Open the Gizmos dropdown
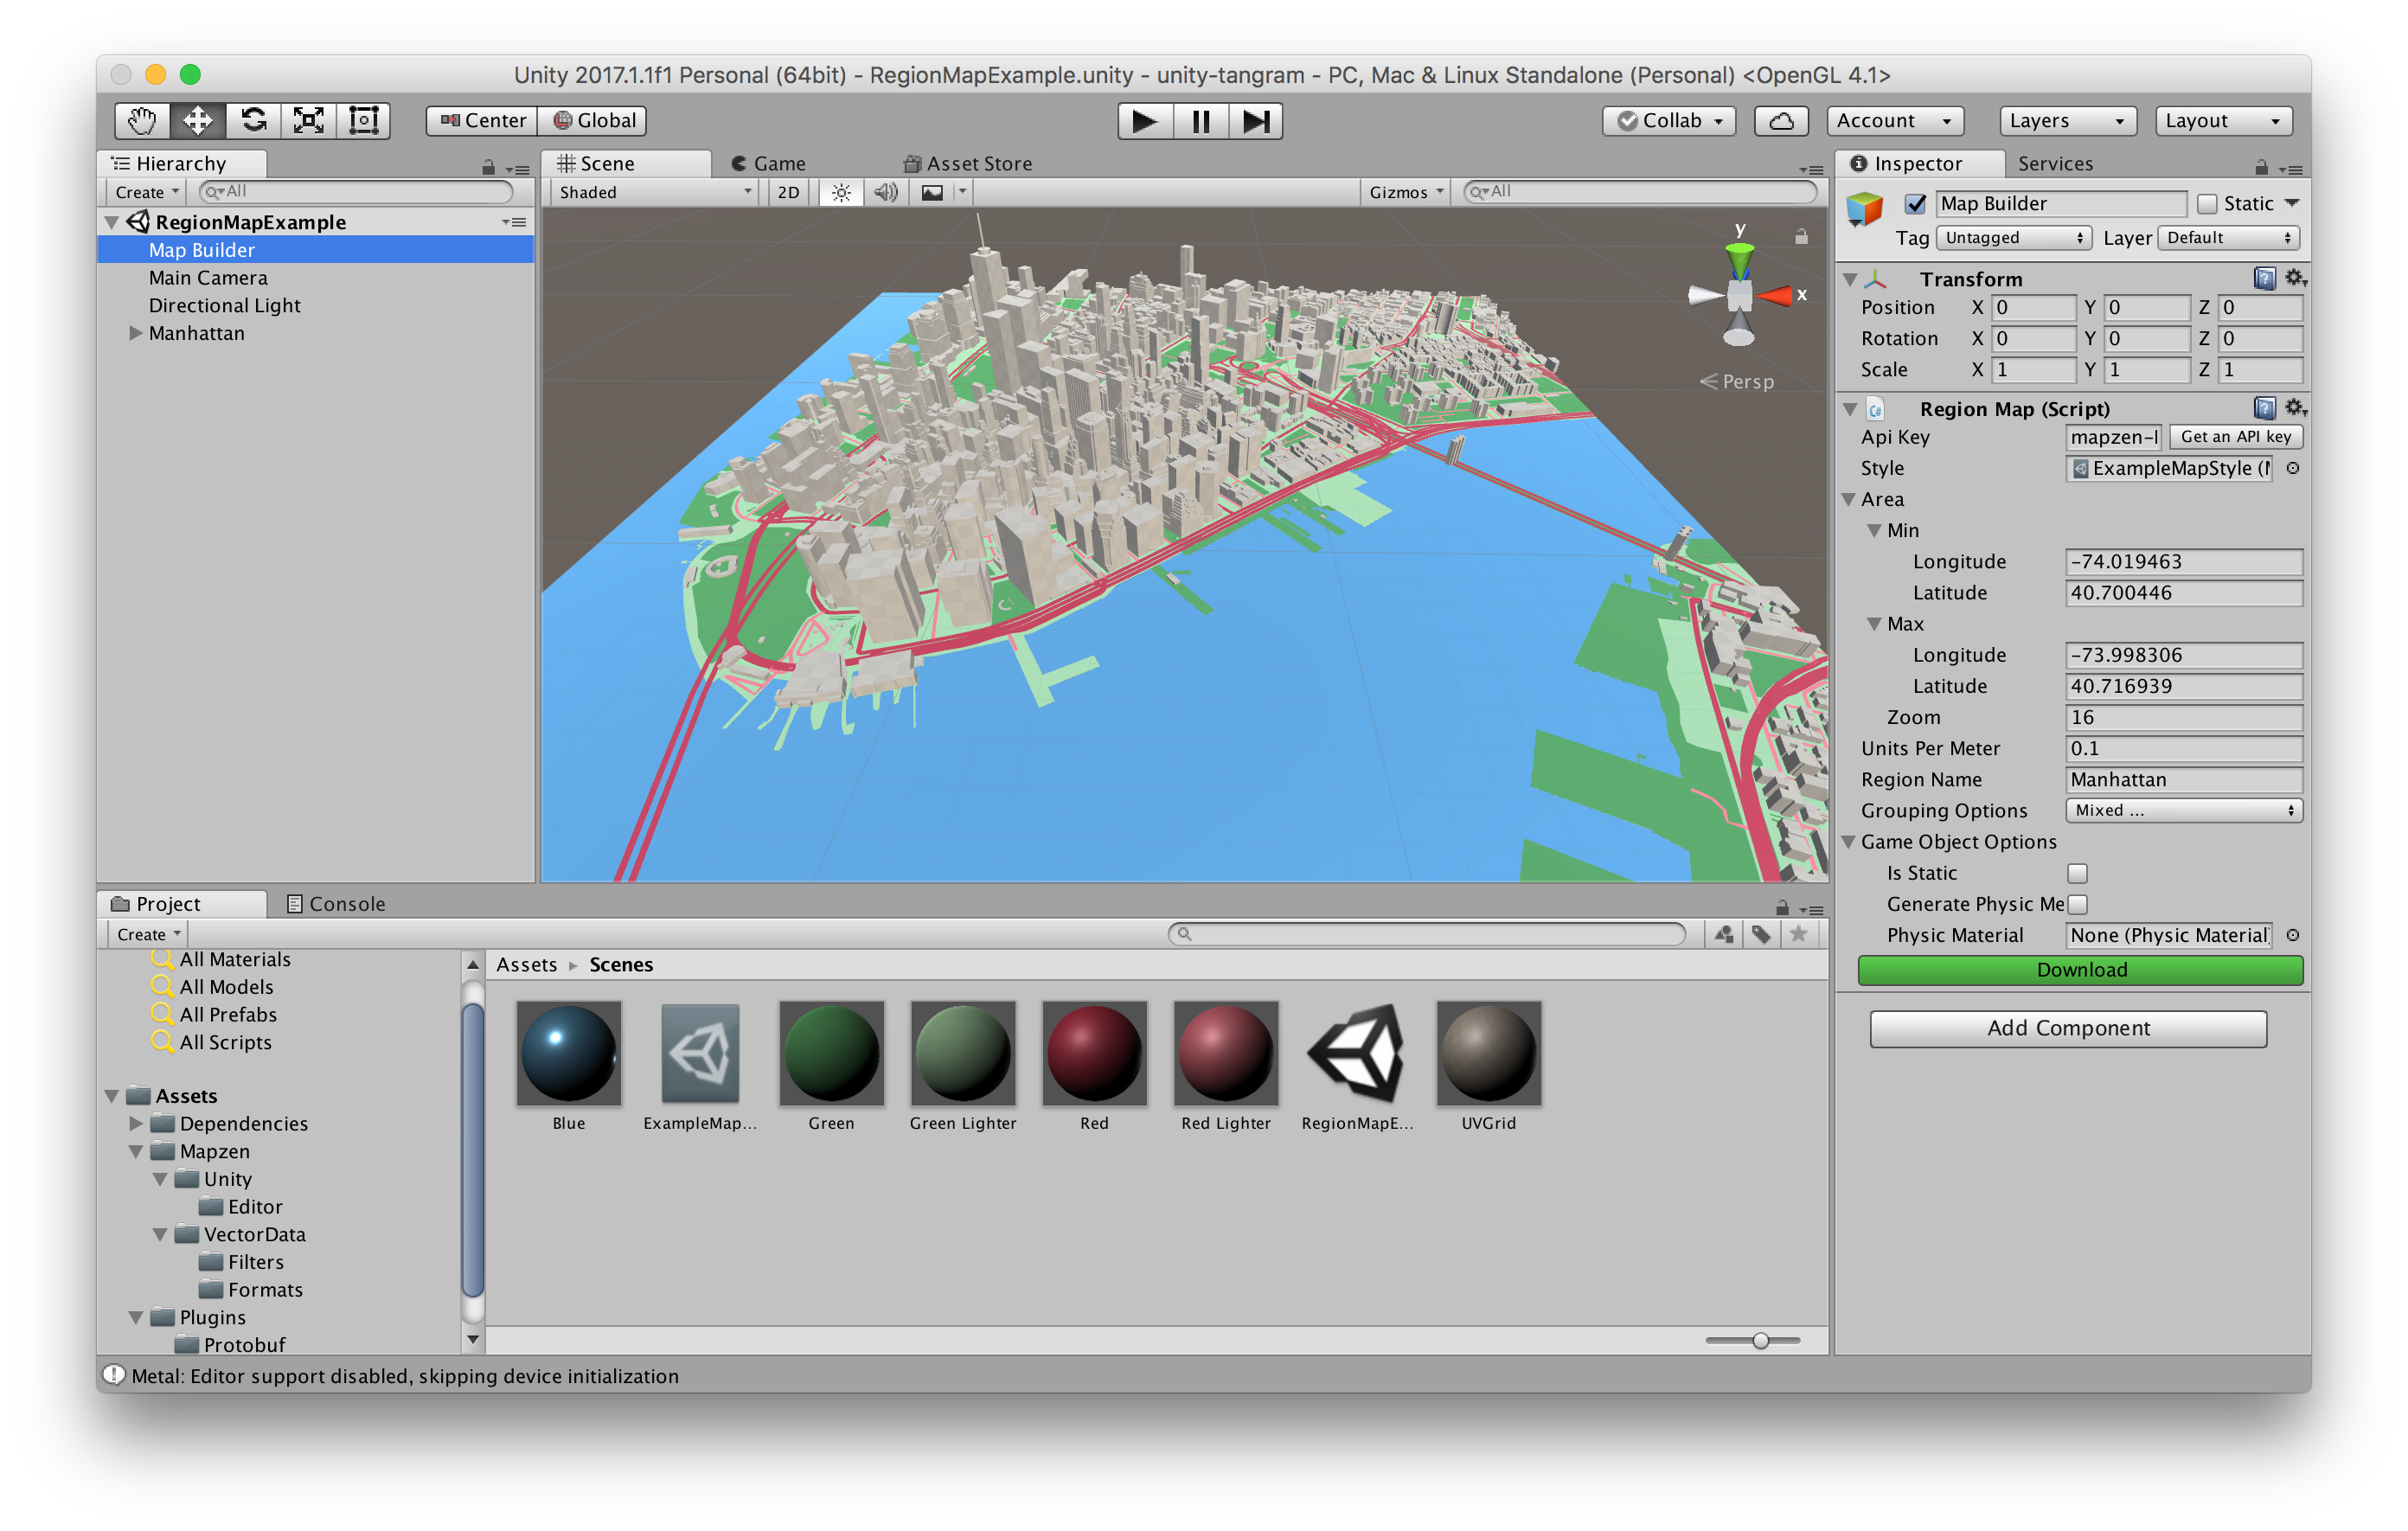This screenshot has width=2408, height=1531. [1406, 192]
